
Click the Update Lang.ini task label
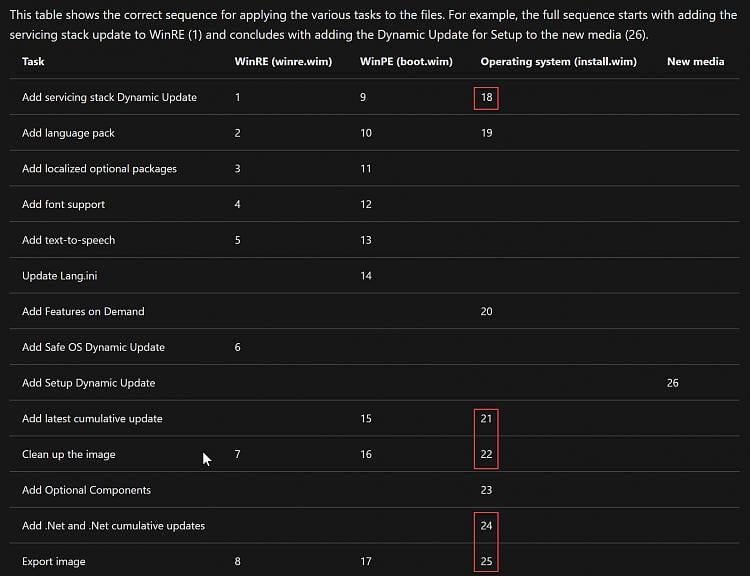[x=59, y=276]
